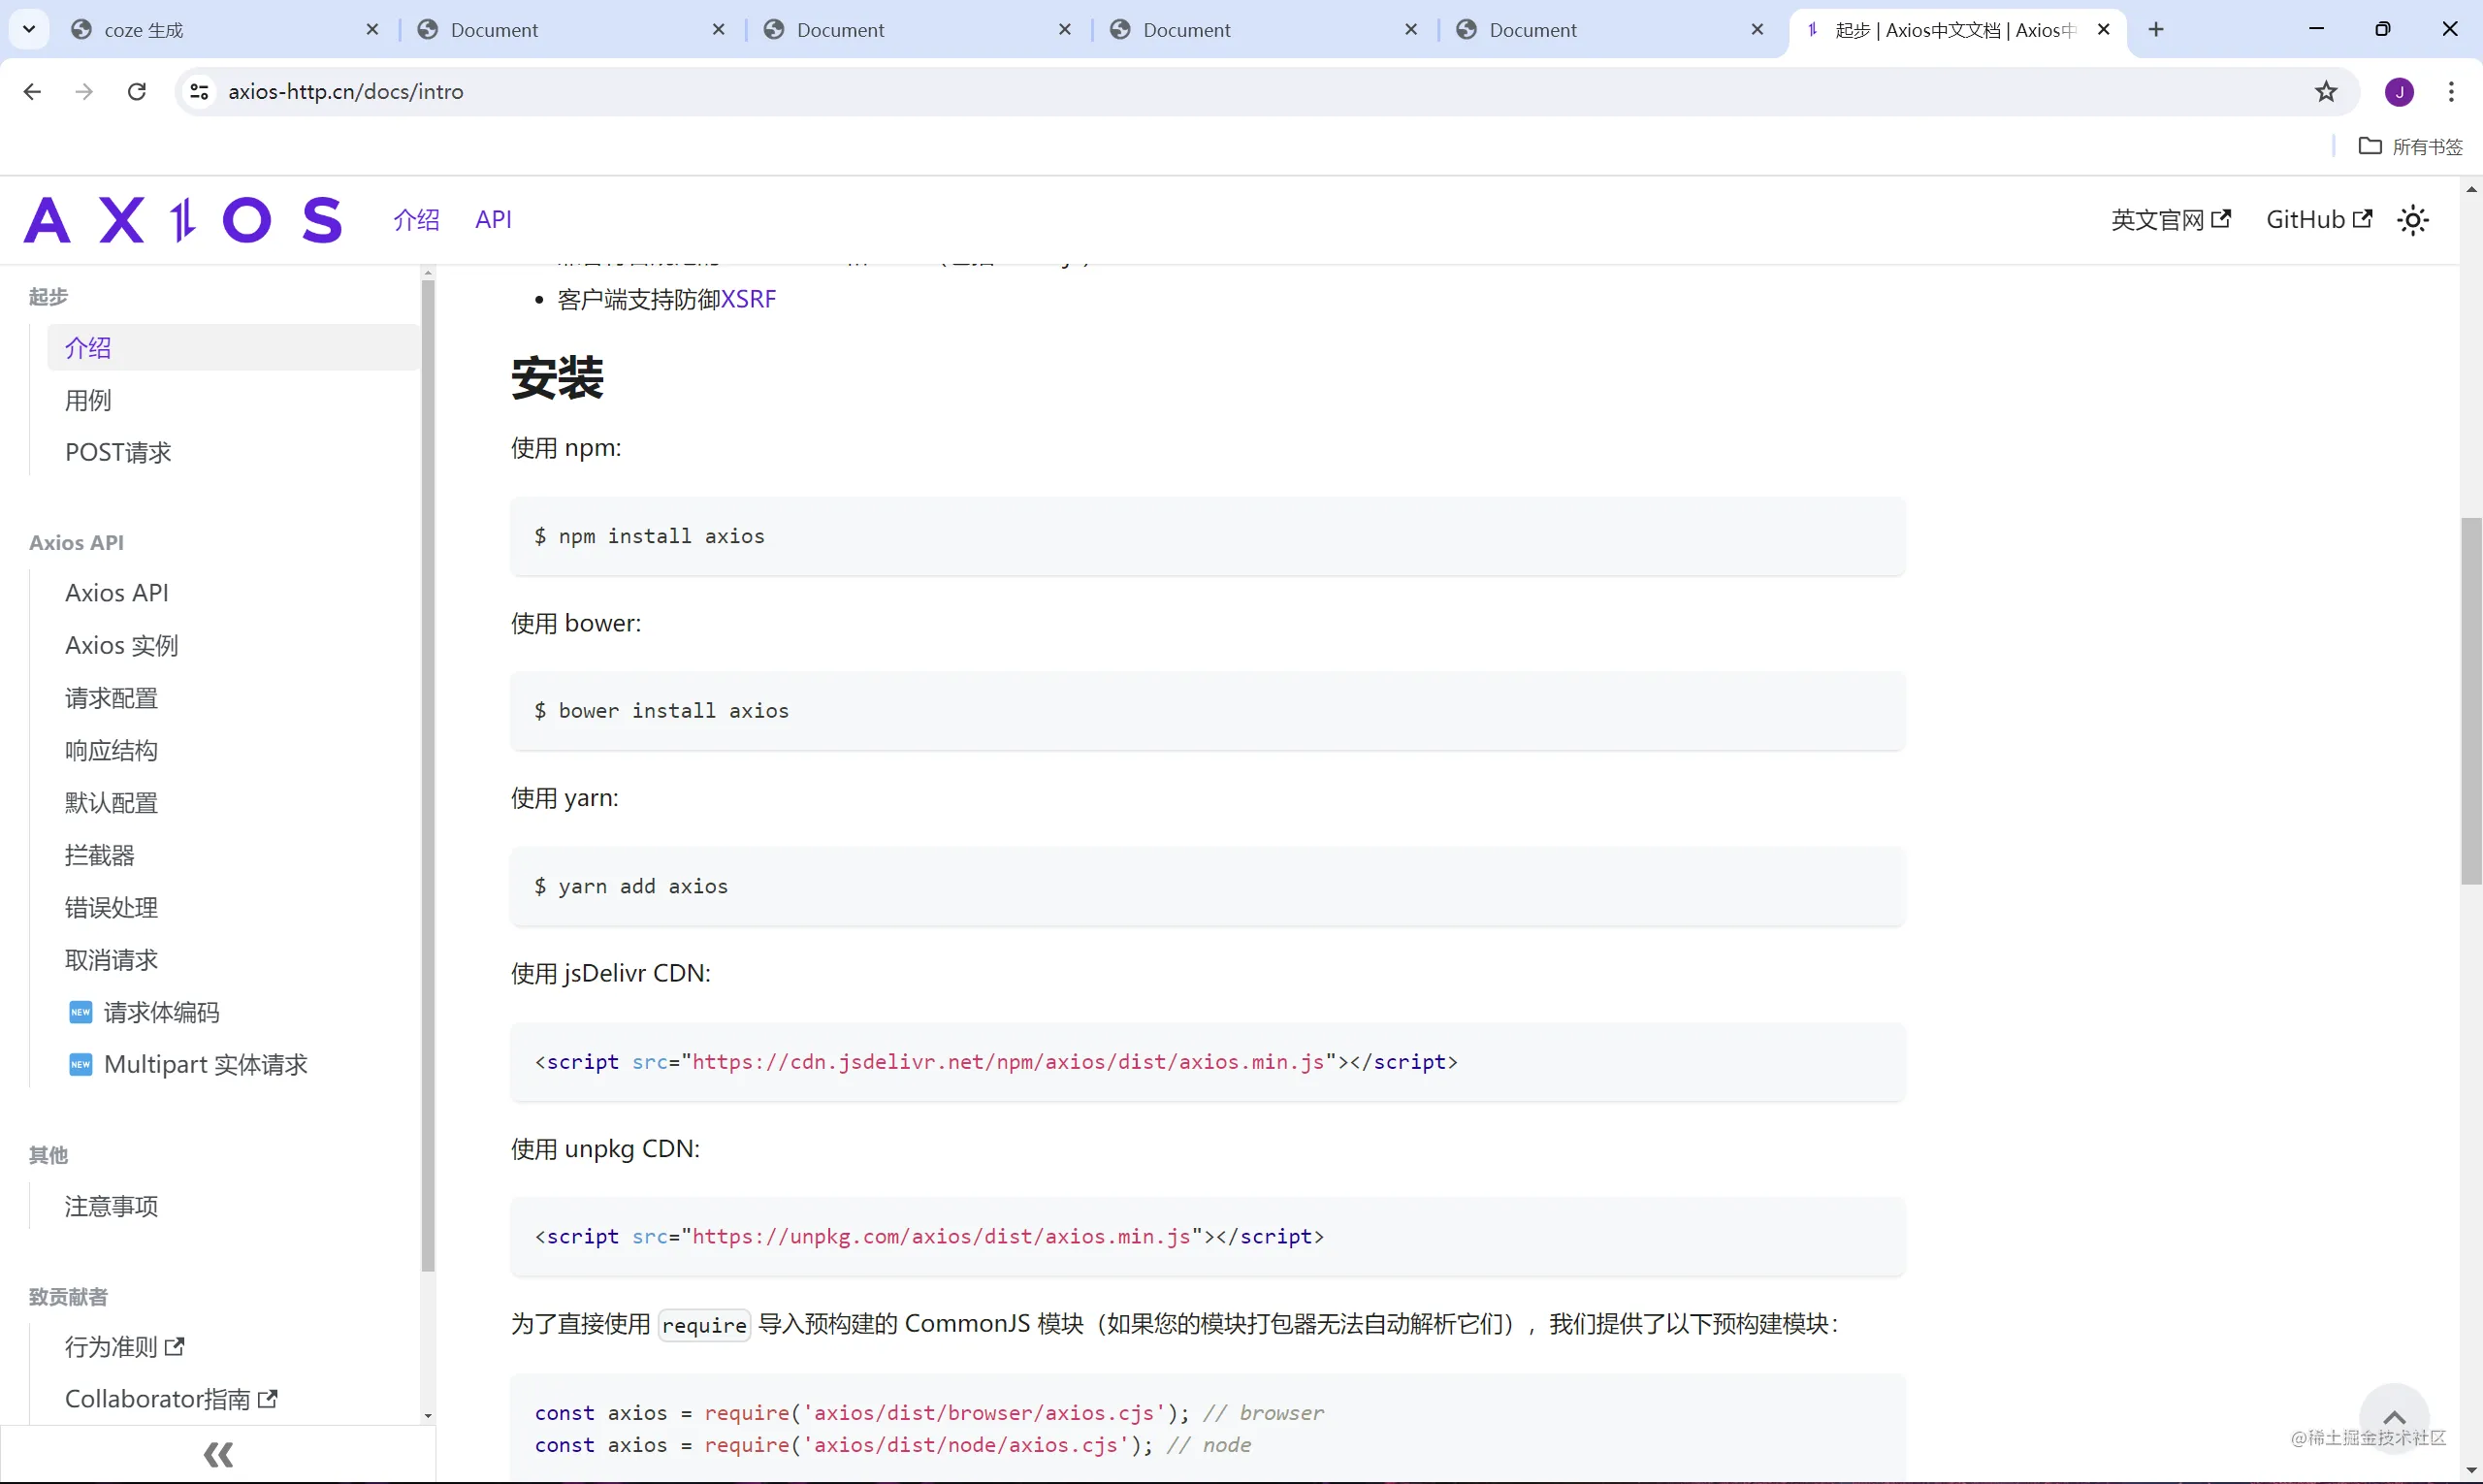Click the unpkg CDN script URL
This screenshot has width=2483, height=1484.
tap(941, 1237)
